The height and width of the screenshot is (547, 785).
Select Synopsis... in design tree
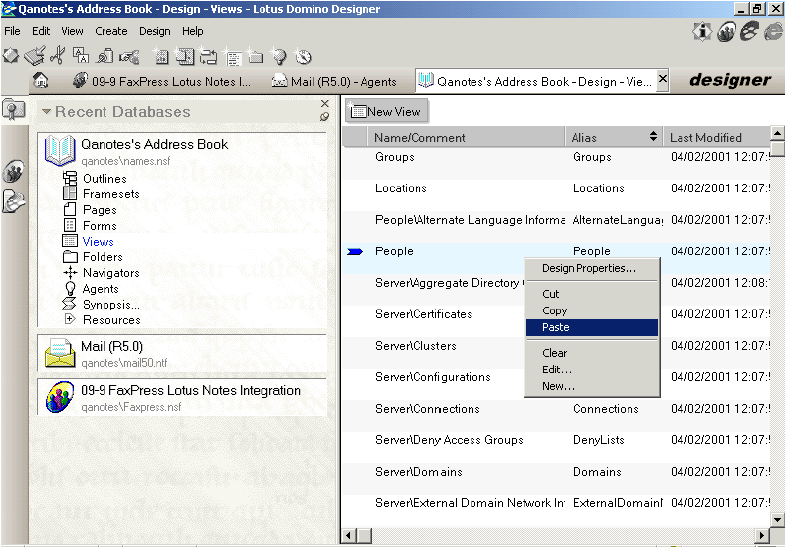[111, 305]
